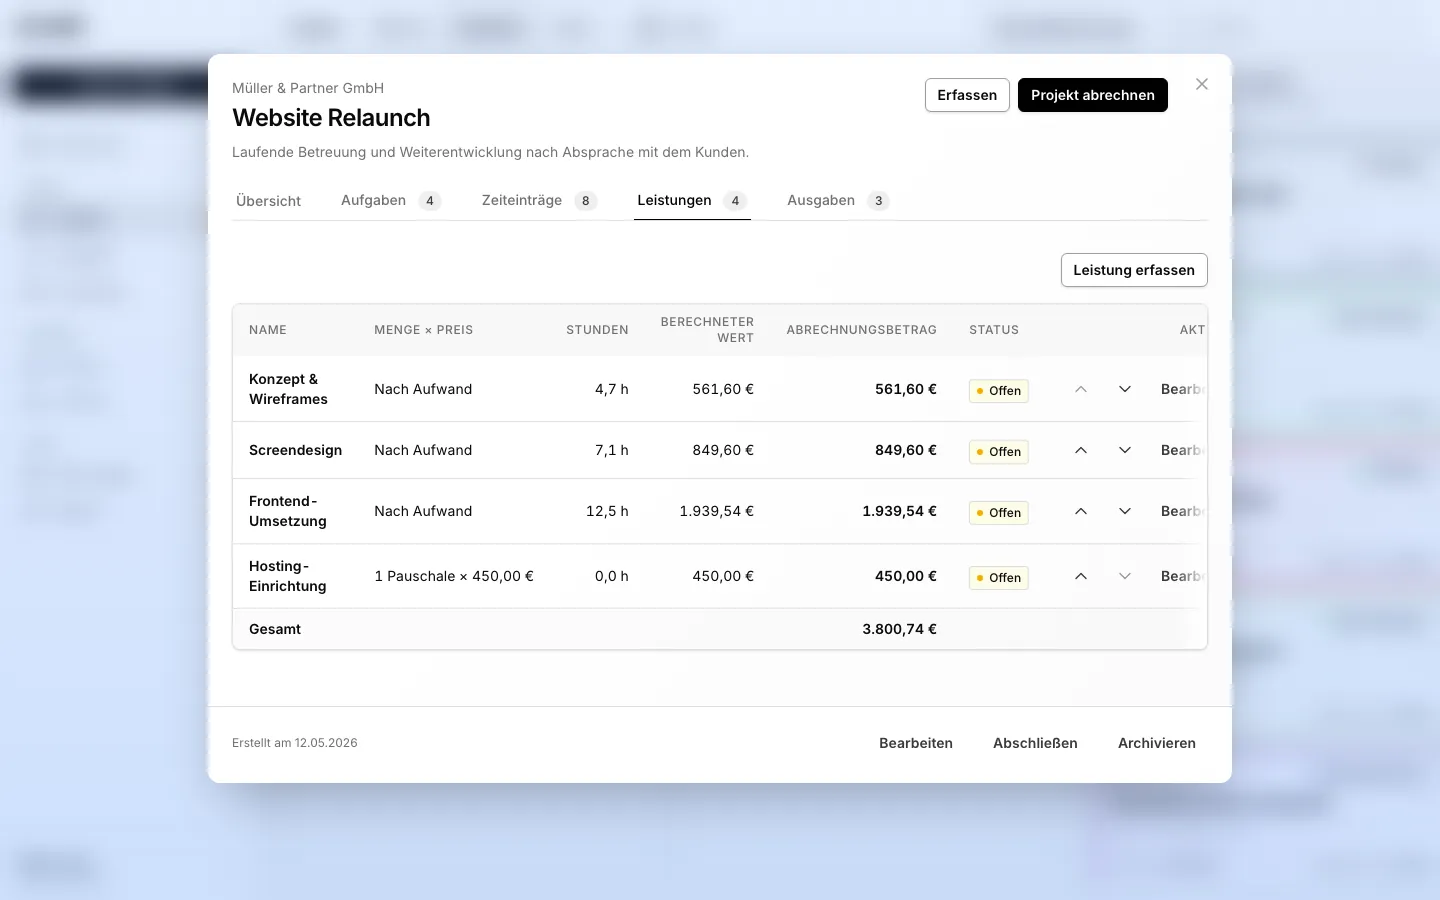
Task: Click the Müller & Partner GmbH client name
Action: 308,88
